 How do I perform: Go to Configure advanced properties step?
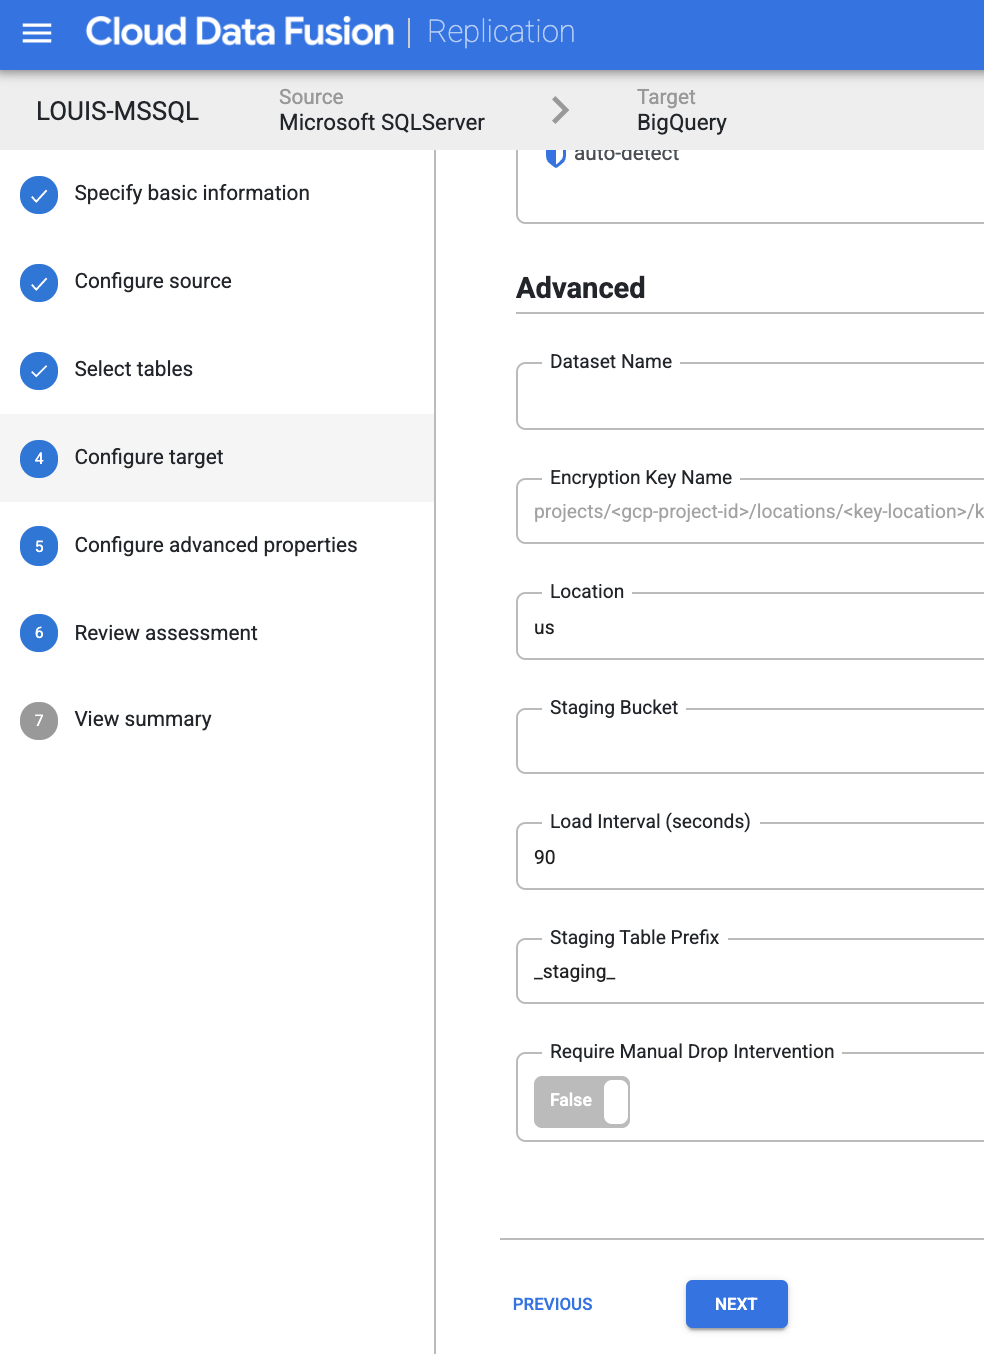click(216, 545)
